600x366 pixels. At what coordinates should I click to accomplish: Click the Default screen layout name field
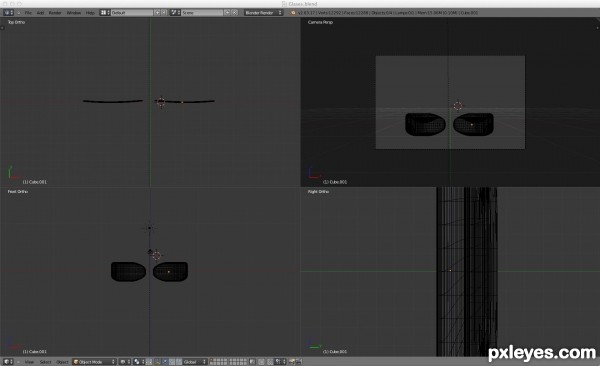[x=132, y=13]
